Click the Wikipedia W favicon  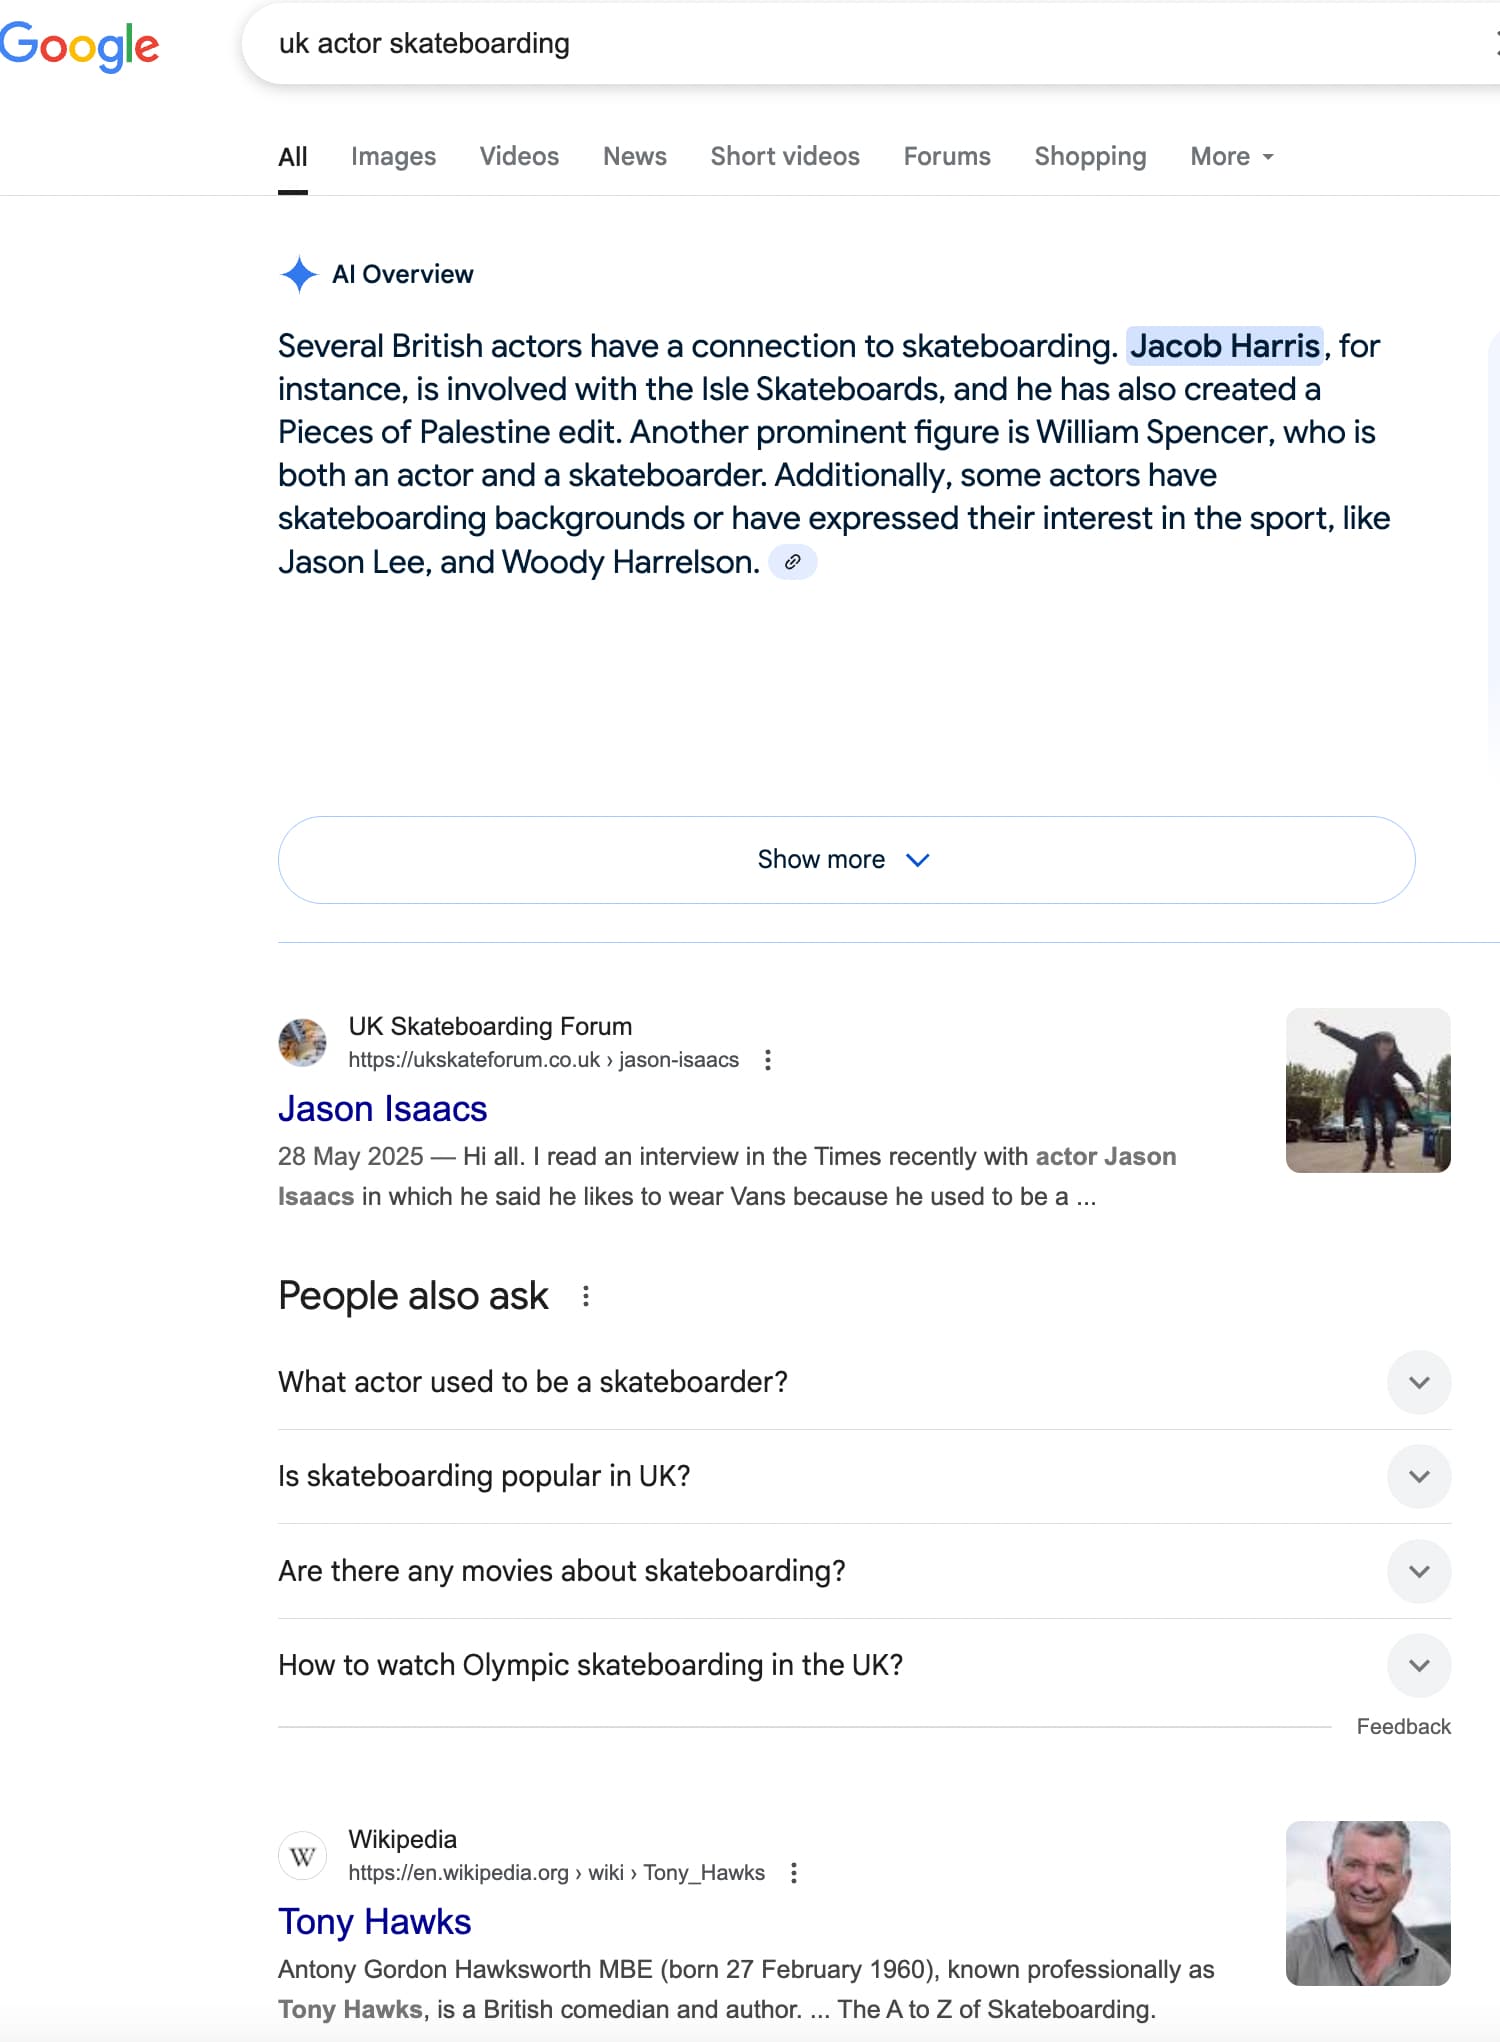click(x=302, y=1856)
